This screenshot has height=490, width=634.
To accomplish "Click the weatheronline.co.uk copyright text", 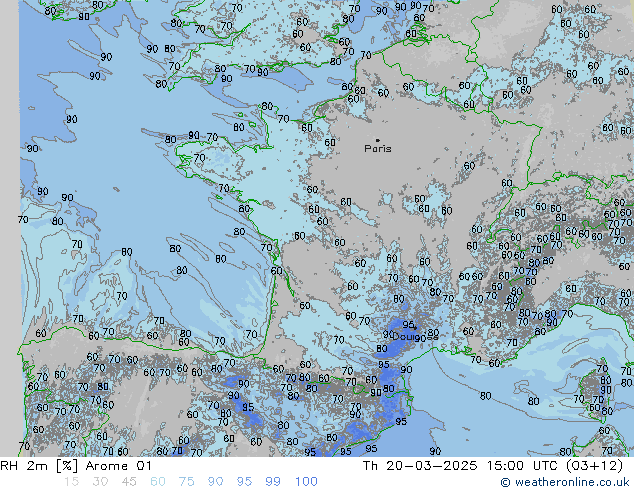I will (x=565, y=482).
